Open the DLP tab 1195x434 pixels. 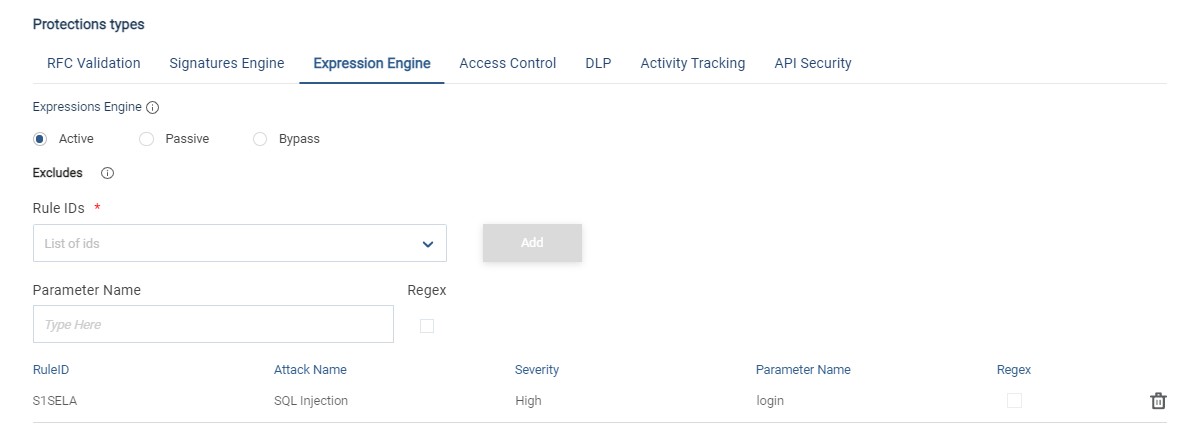click(x=598, y=63)
